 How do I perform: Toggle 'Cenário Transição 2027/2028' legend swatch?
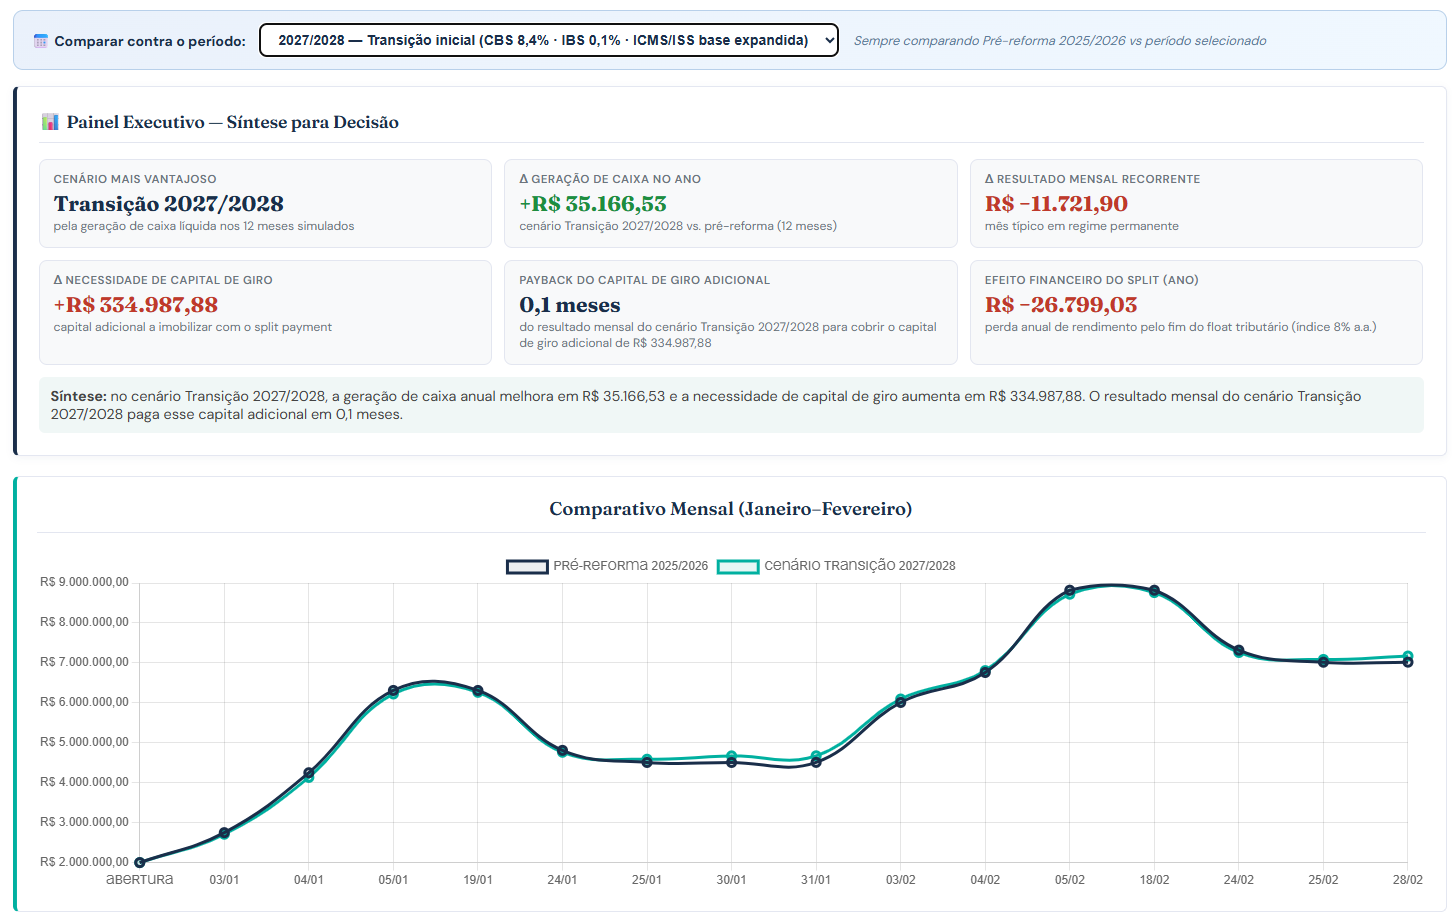(x=738, y=566)
